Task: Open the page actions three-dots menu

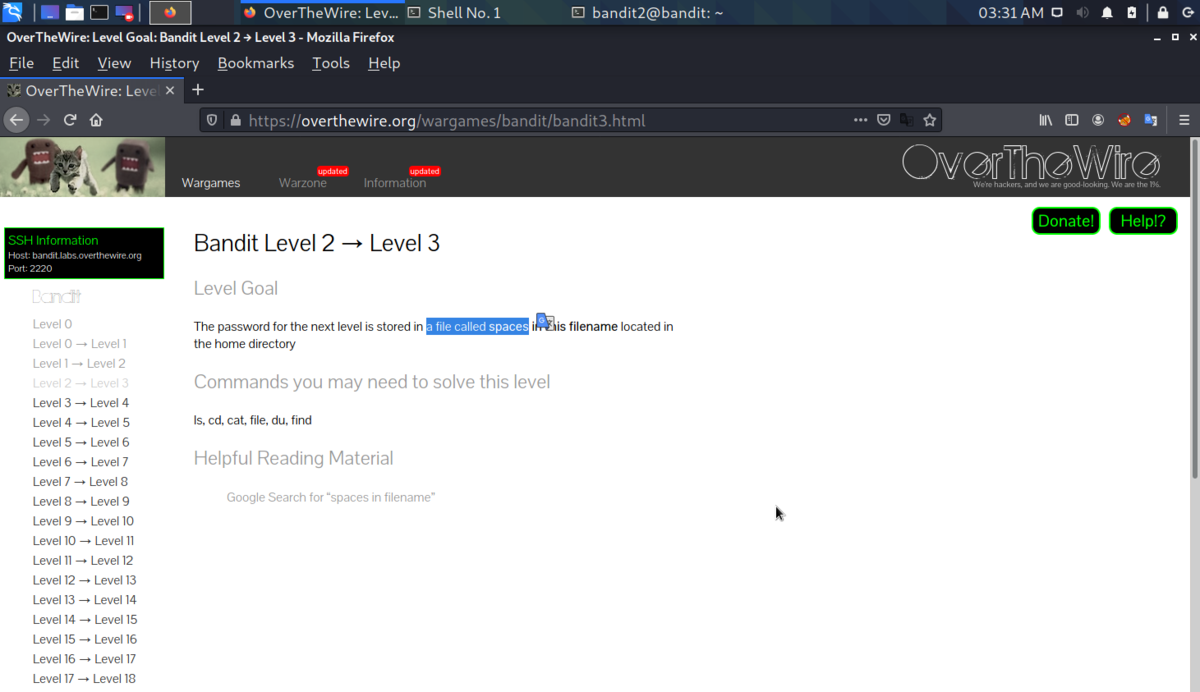Action: pyautogui.click(x=860, y=120)
